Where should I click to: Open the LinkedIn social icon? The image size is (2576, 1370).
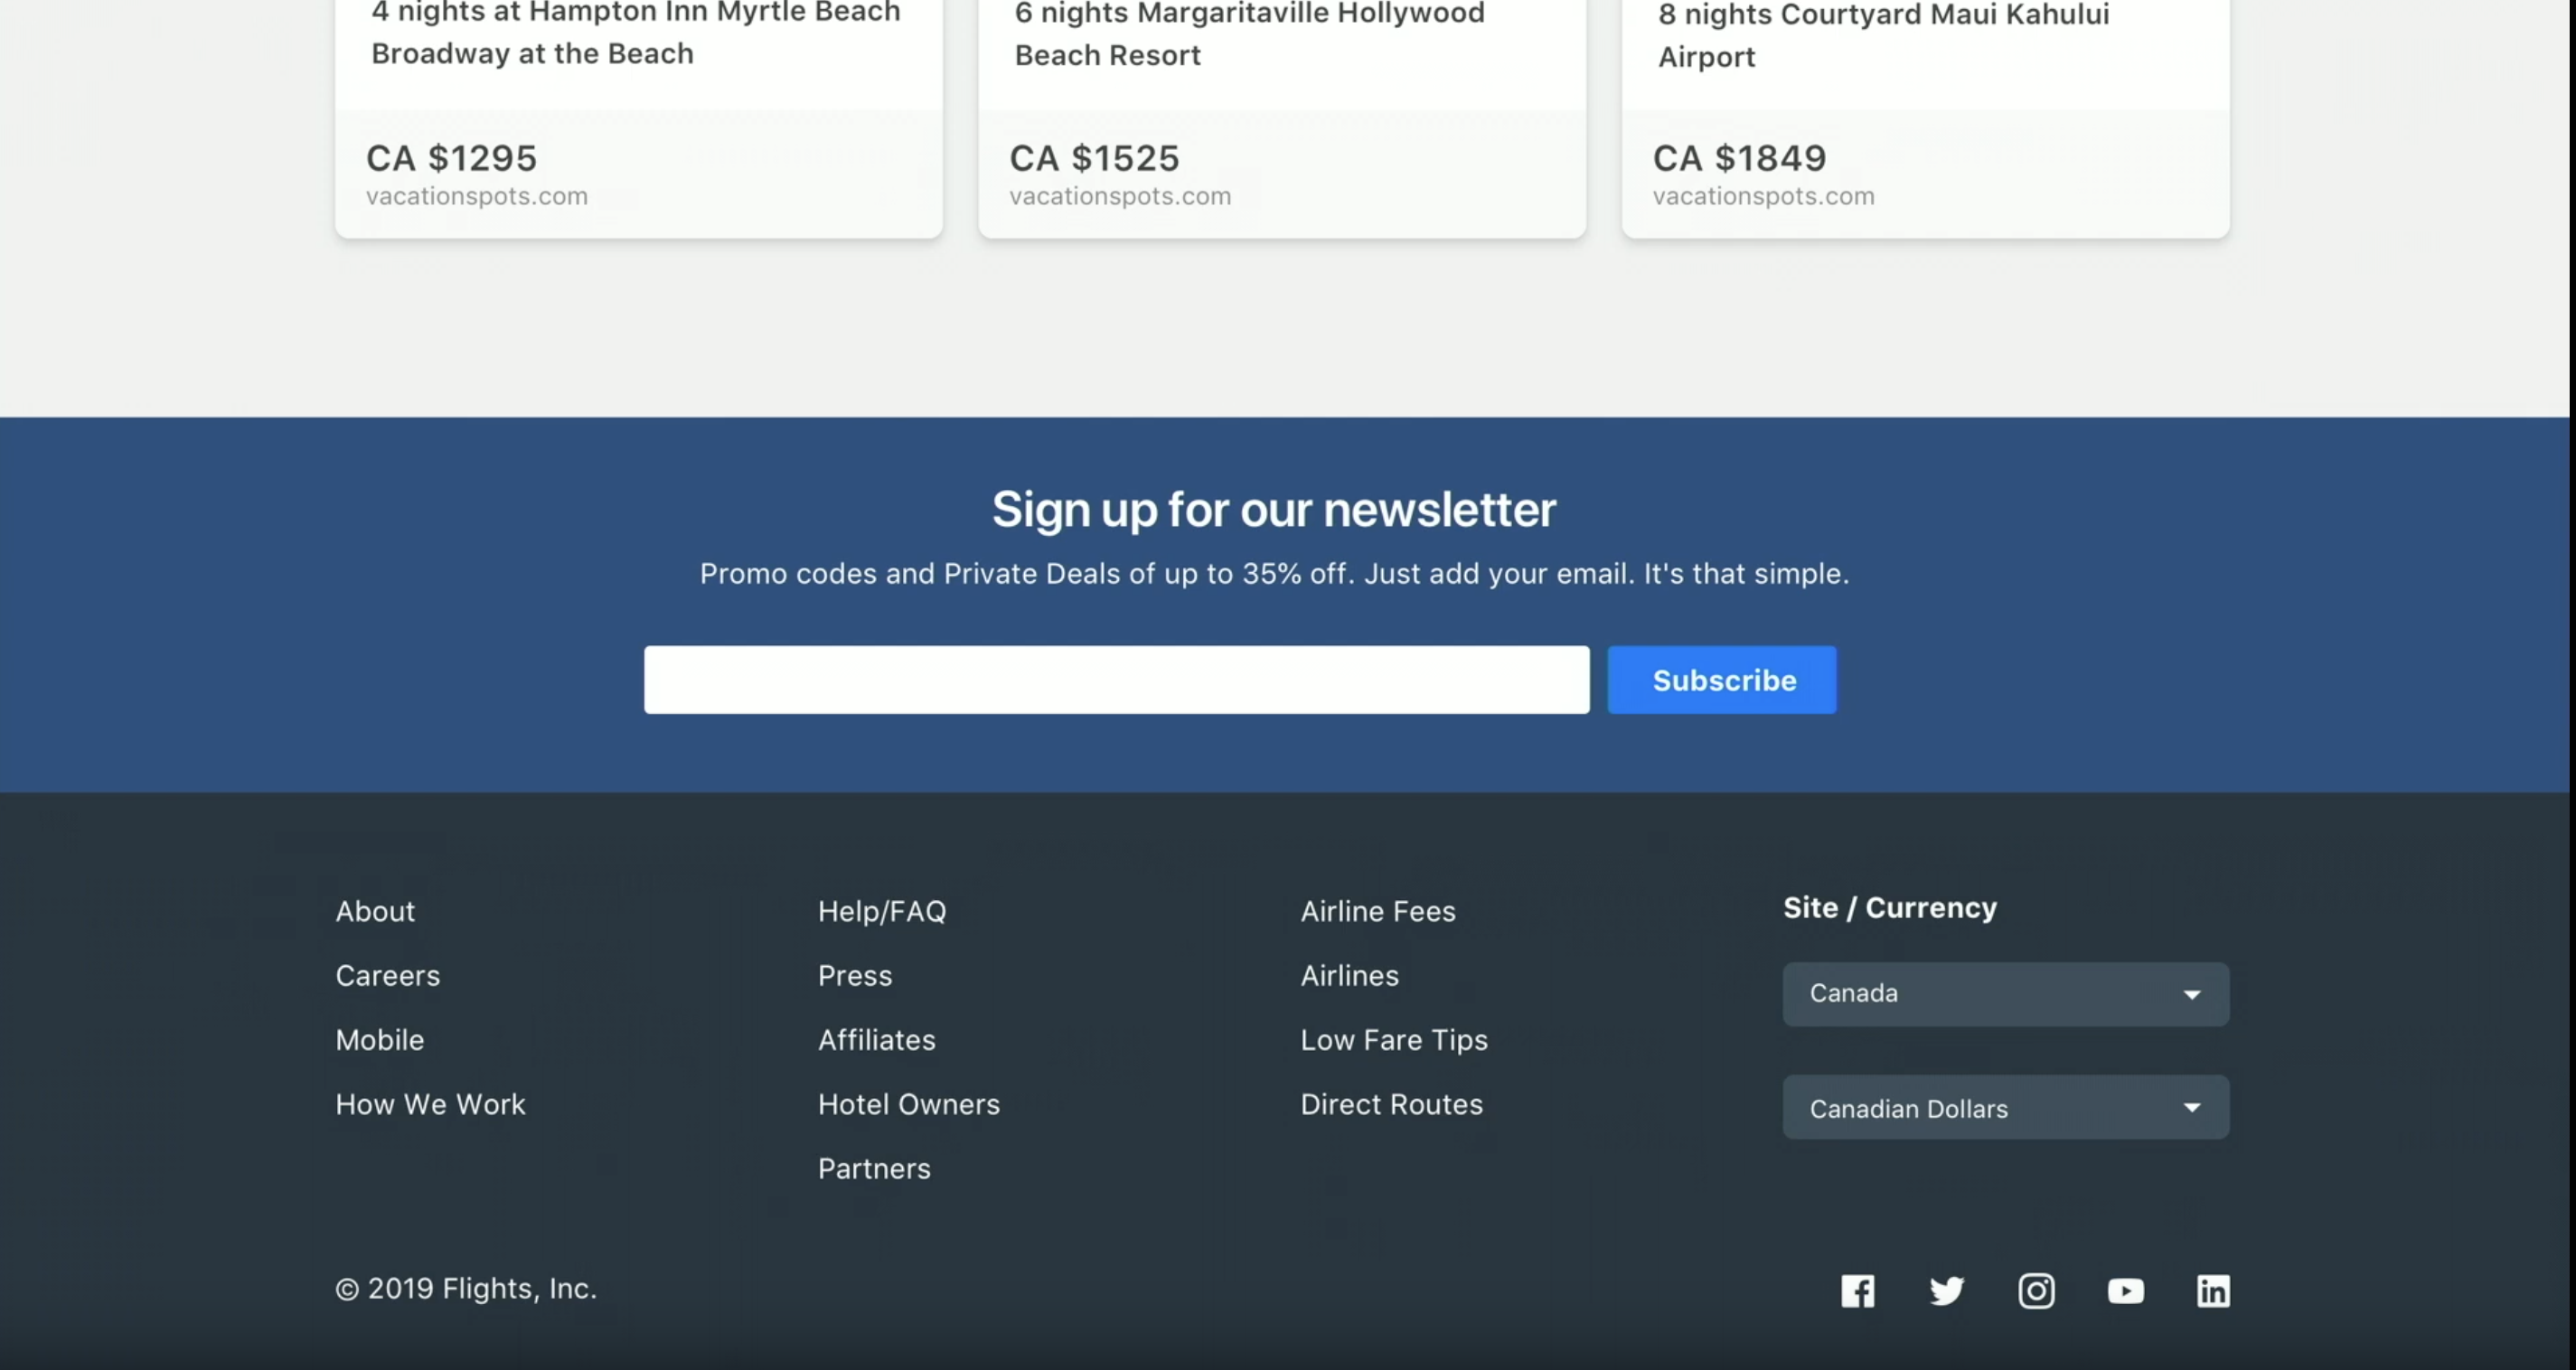click(2212, 1291)
